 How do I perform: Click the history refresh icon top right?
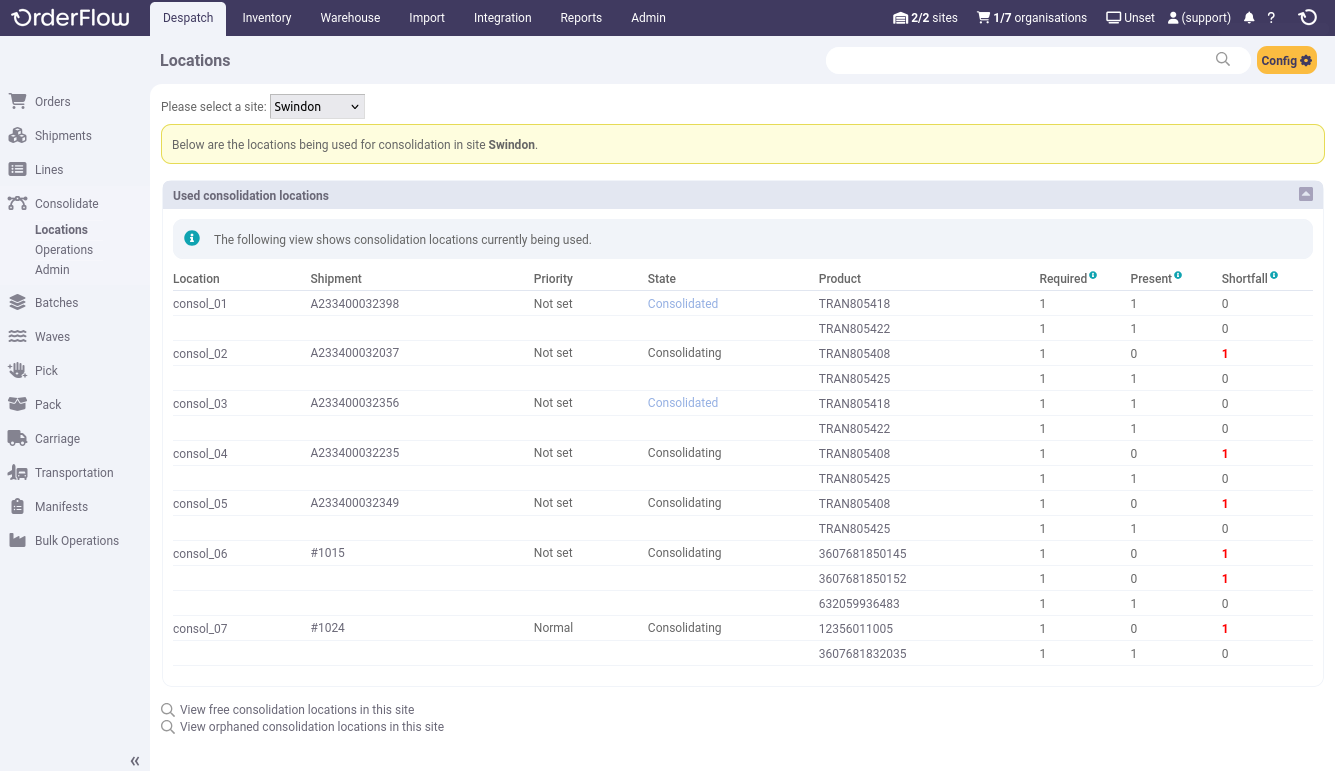1307,18
